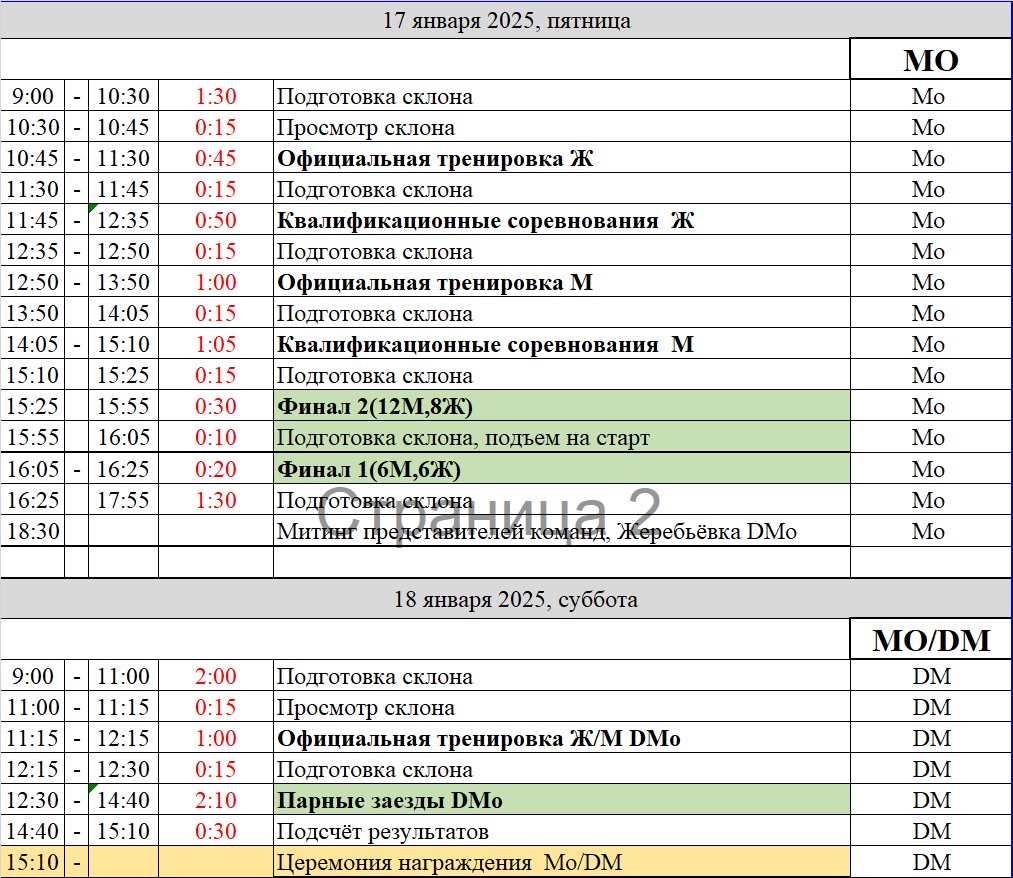Click the green cell 'Финал 1(6М,6Ж)'
Image resolution: width=1013 pixels, height=878 pixels.
561,468
